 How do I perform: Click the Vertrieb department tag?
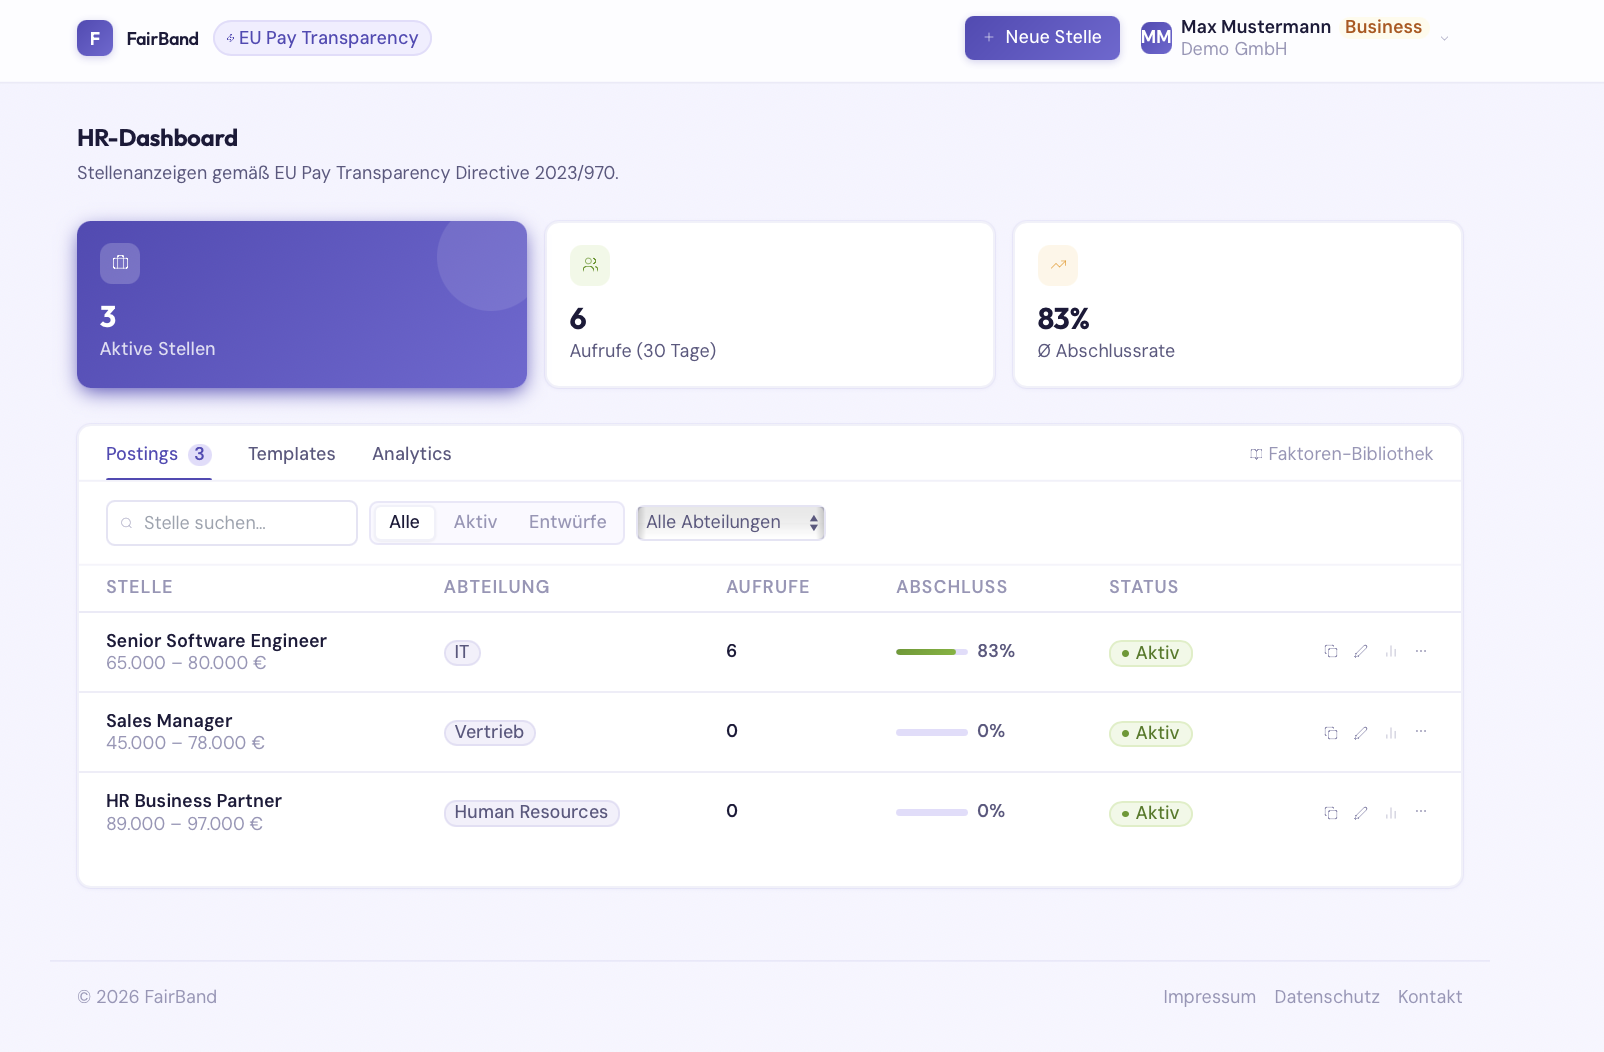(x=490, y=732)
